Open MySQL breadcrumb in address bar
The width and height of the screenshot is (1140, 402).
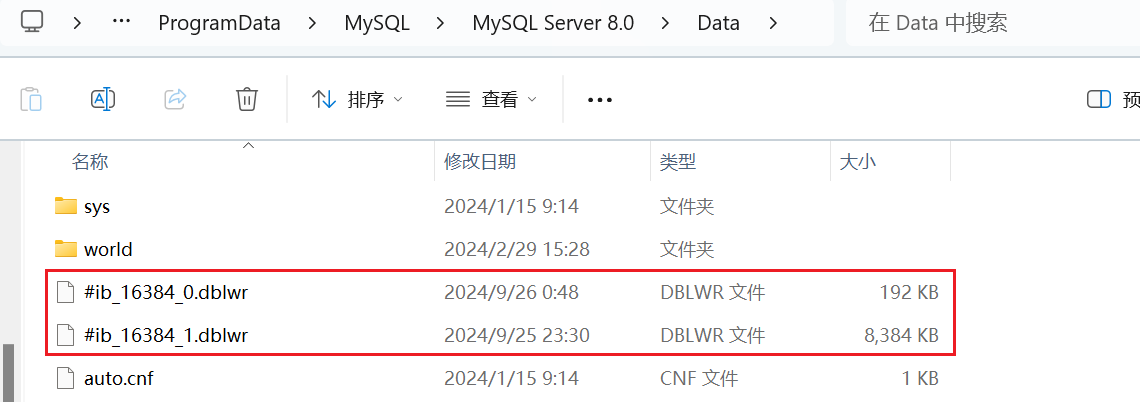click(377, 23)
